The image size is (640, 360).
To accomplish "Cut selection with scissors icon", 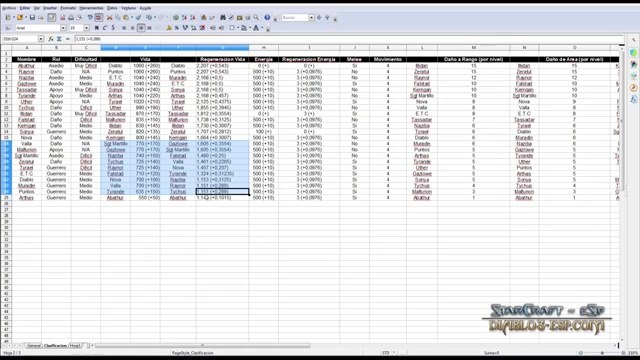I will click(x=109, y=18).
